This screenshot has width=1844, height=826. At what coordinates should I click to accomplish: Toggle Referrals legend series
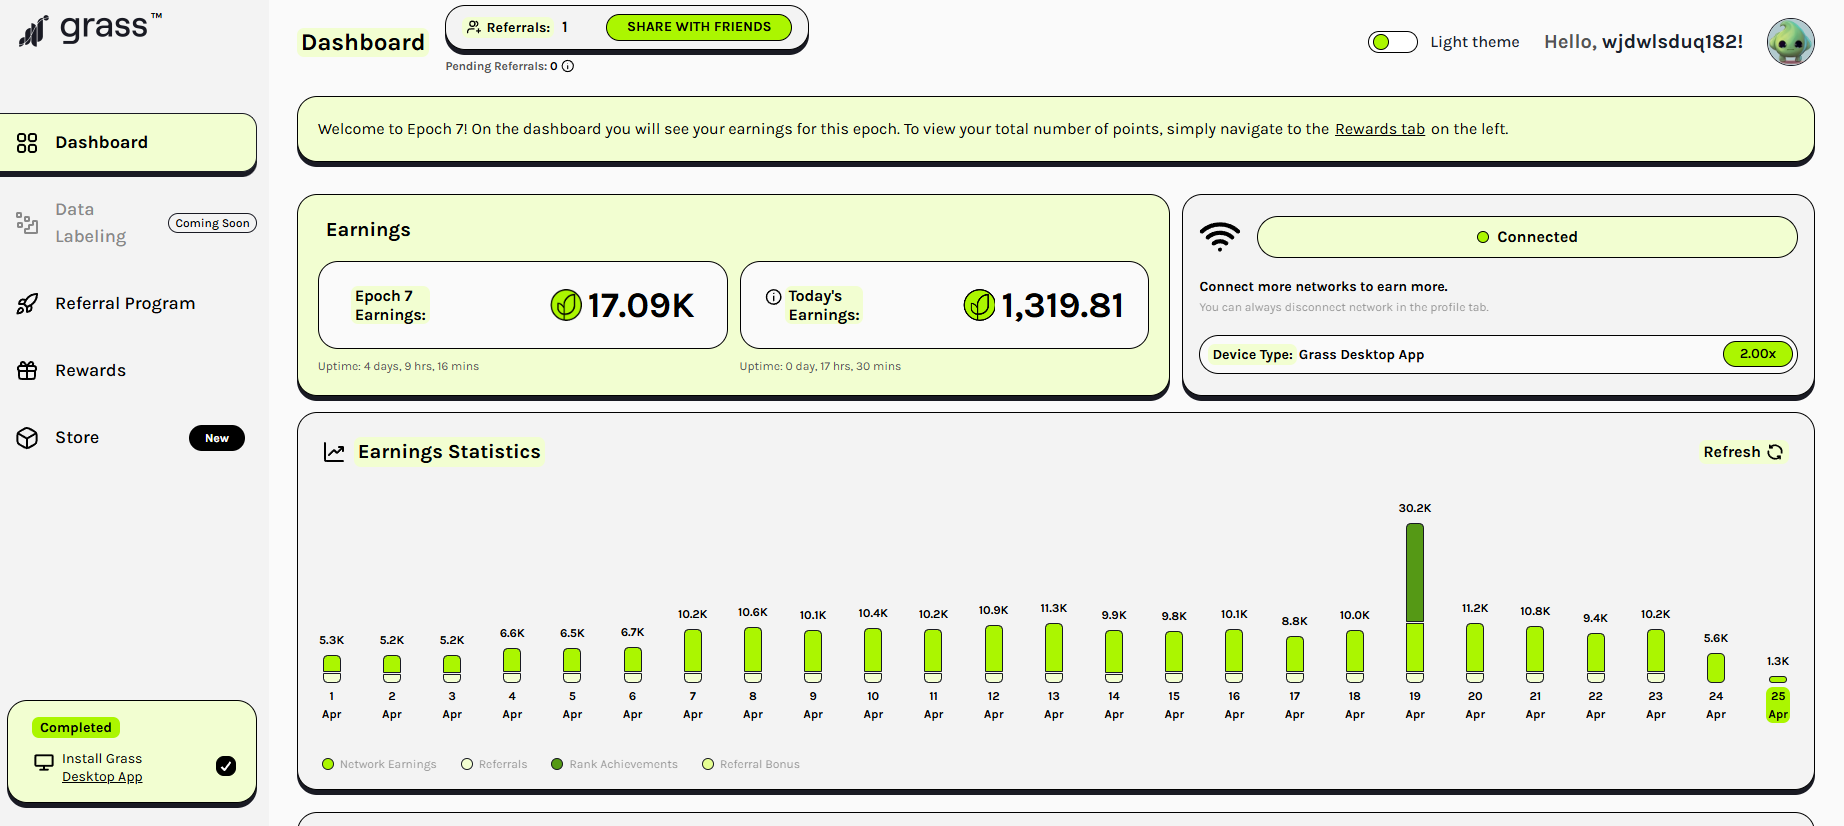(x=494, y=764)
